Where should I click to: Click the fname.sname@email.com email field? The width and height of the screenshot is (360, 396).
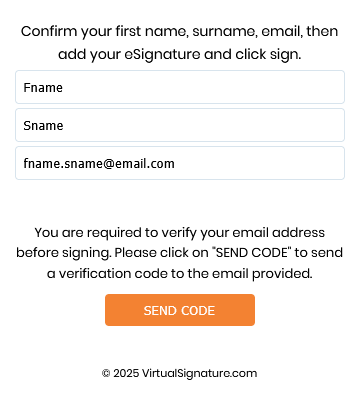pyautogui.click(x=180, y=163)
